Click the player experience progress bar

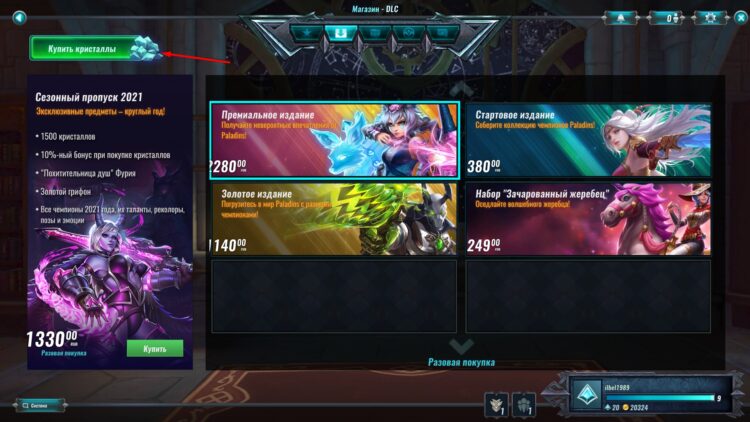(x=660, y=398)
